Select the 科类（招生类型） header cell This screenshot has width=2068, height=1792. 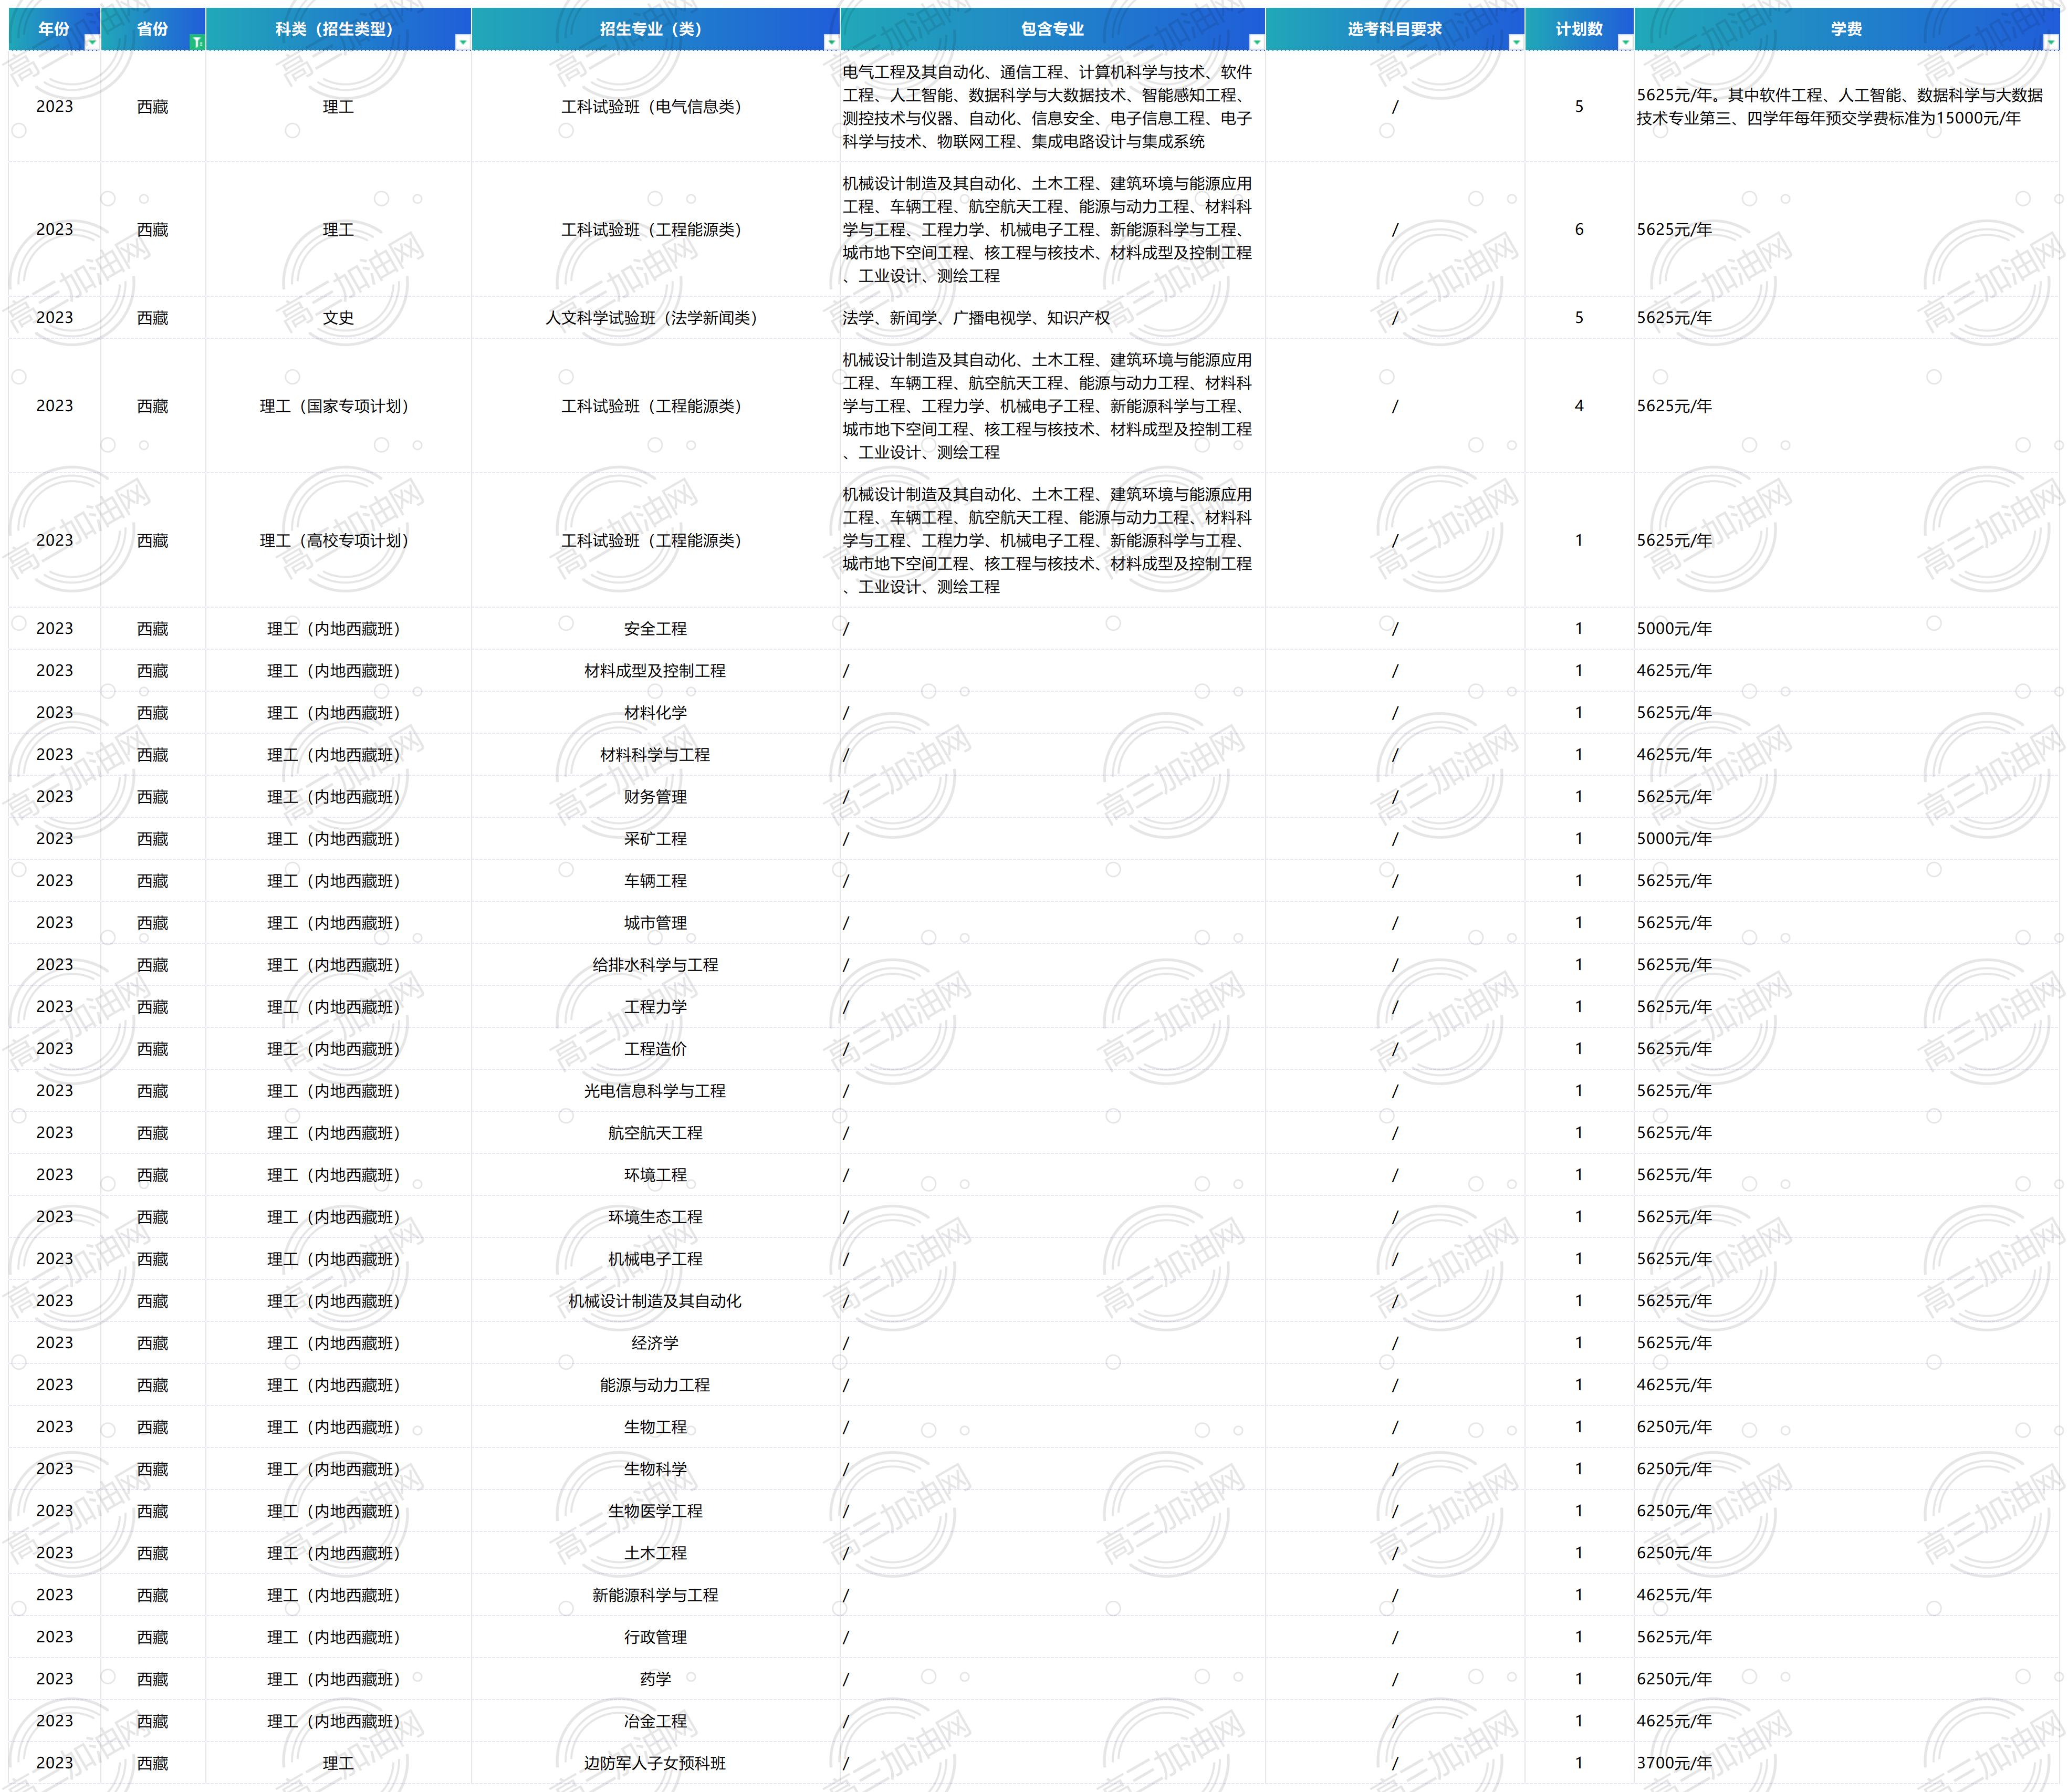(x=338, y=29)
